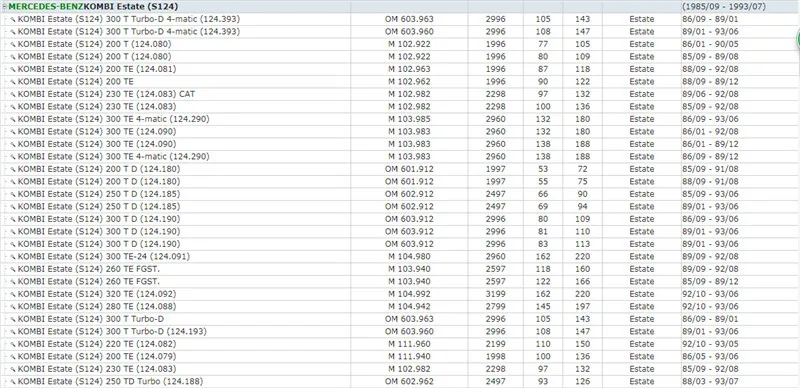This screenshot has height=388, width=800.
Task: Click the icon of the 200 T D row with 53 and 72
Action: tap(13, 169)
